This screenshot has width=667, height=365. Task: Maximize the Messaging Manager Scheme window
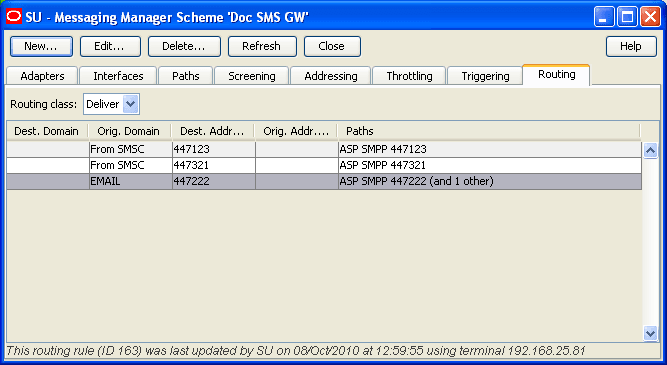[627, 17]
